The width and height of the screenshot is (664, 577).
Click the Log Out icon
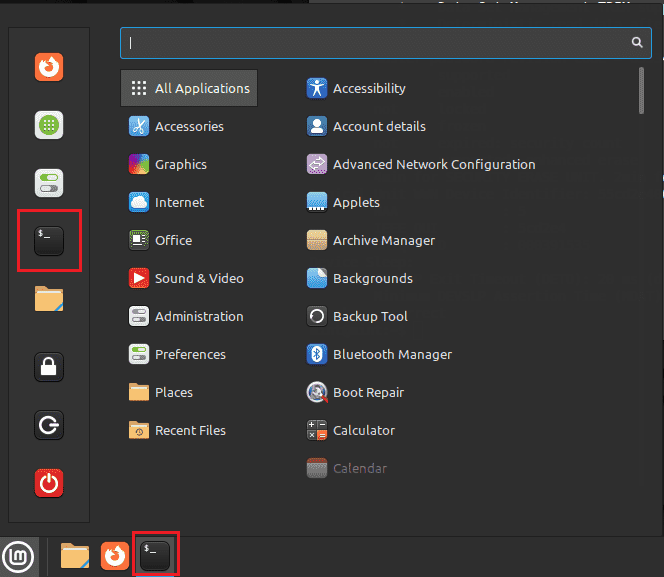coord(49,425)
